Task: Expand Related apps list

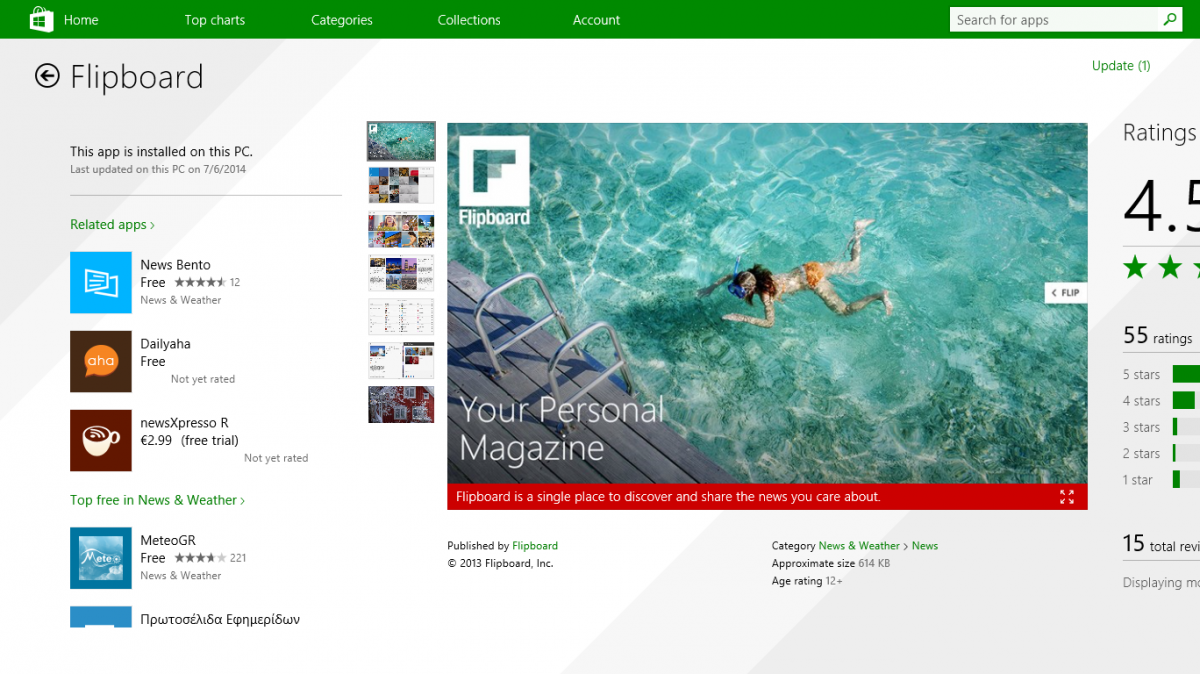Action: (x=112, y=225)
